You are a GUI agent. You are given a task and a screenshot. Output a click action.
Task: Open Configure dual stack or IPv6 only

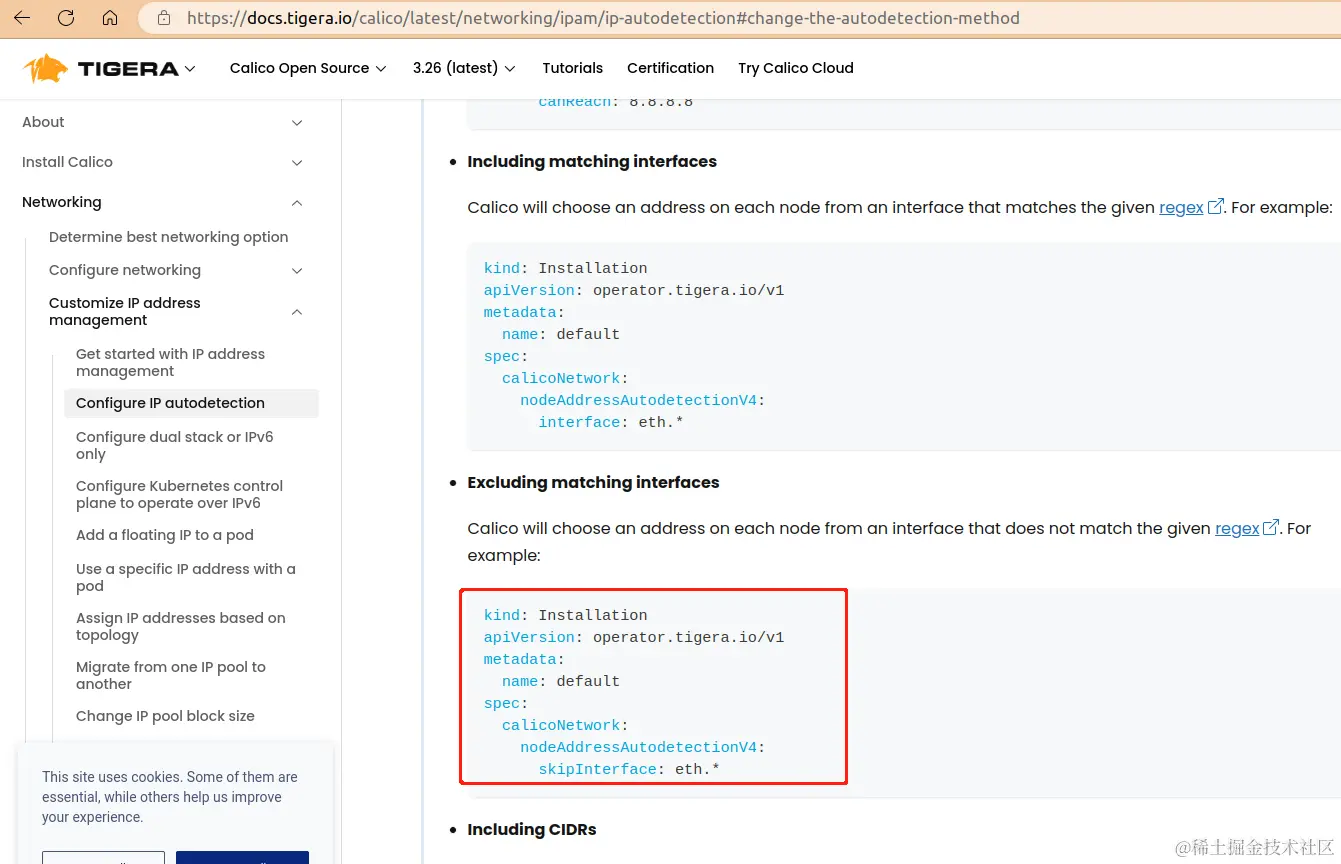tap(174, 445)
